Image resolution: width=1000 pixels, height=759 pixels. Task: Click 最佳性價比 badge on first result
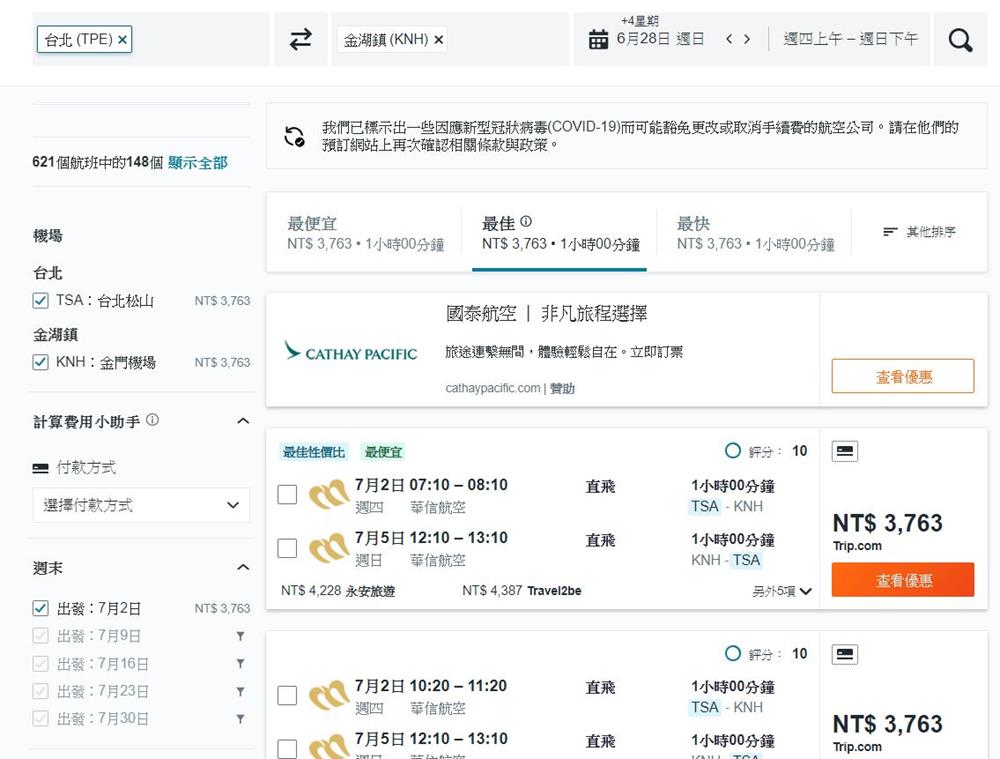tap(314, 452)
